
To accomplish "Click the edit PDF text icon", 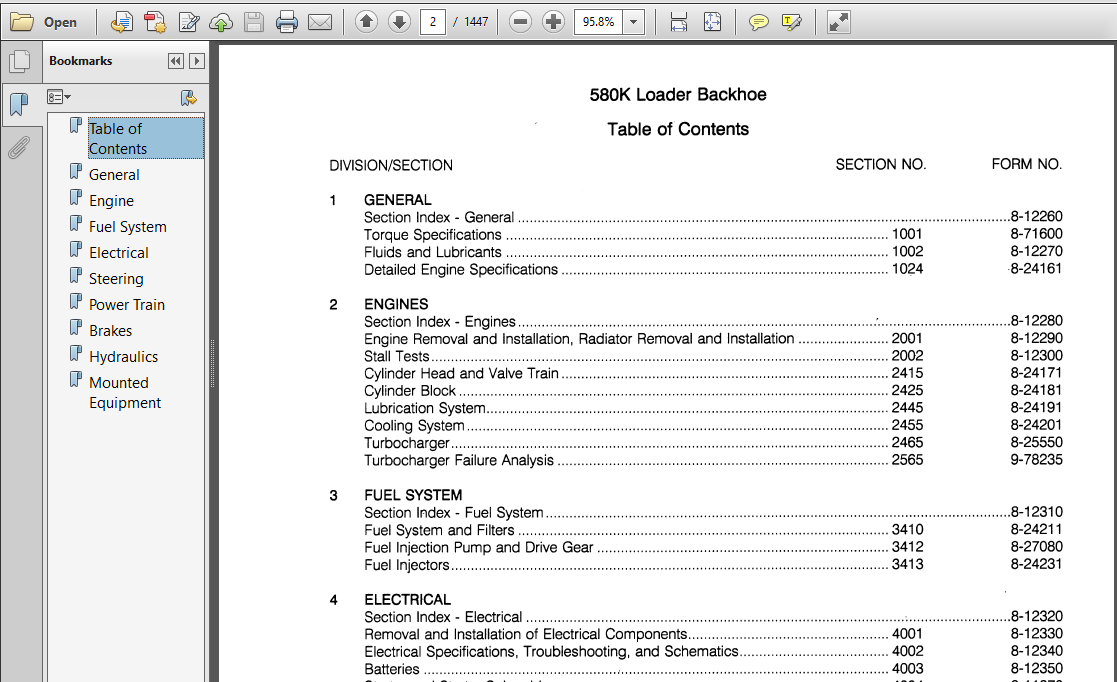I will click(x=189, y=22).
